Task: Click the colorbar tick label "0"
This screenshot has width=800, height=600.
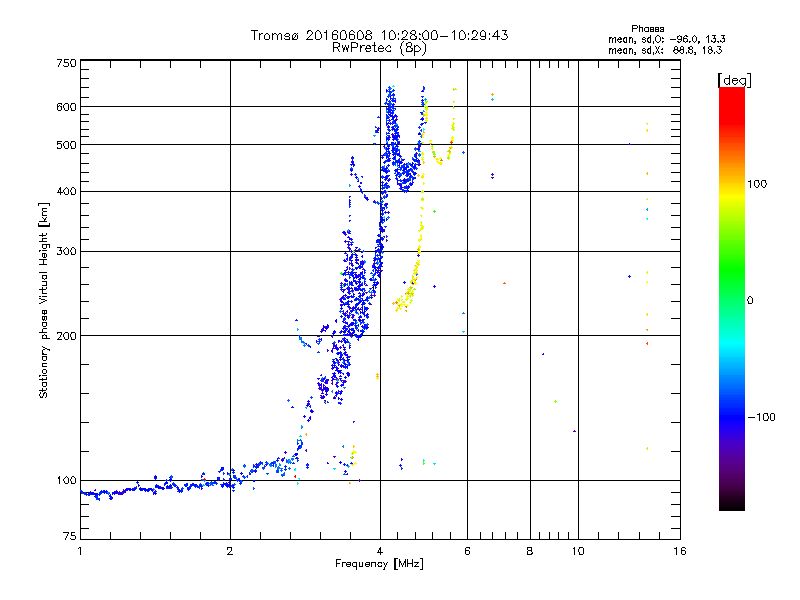Action: [x=750, y=301]
